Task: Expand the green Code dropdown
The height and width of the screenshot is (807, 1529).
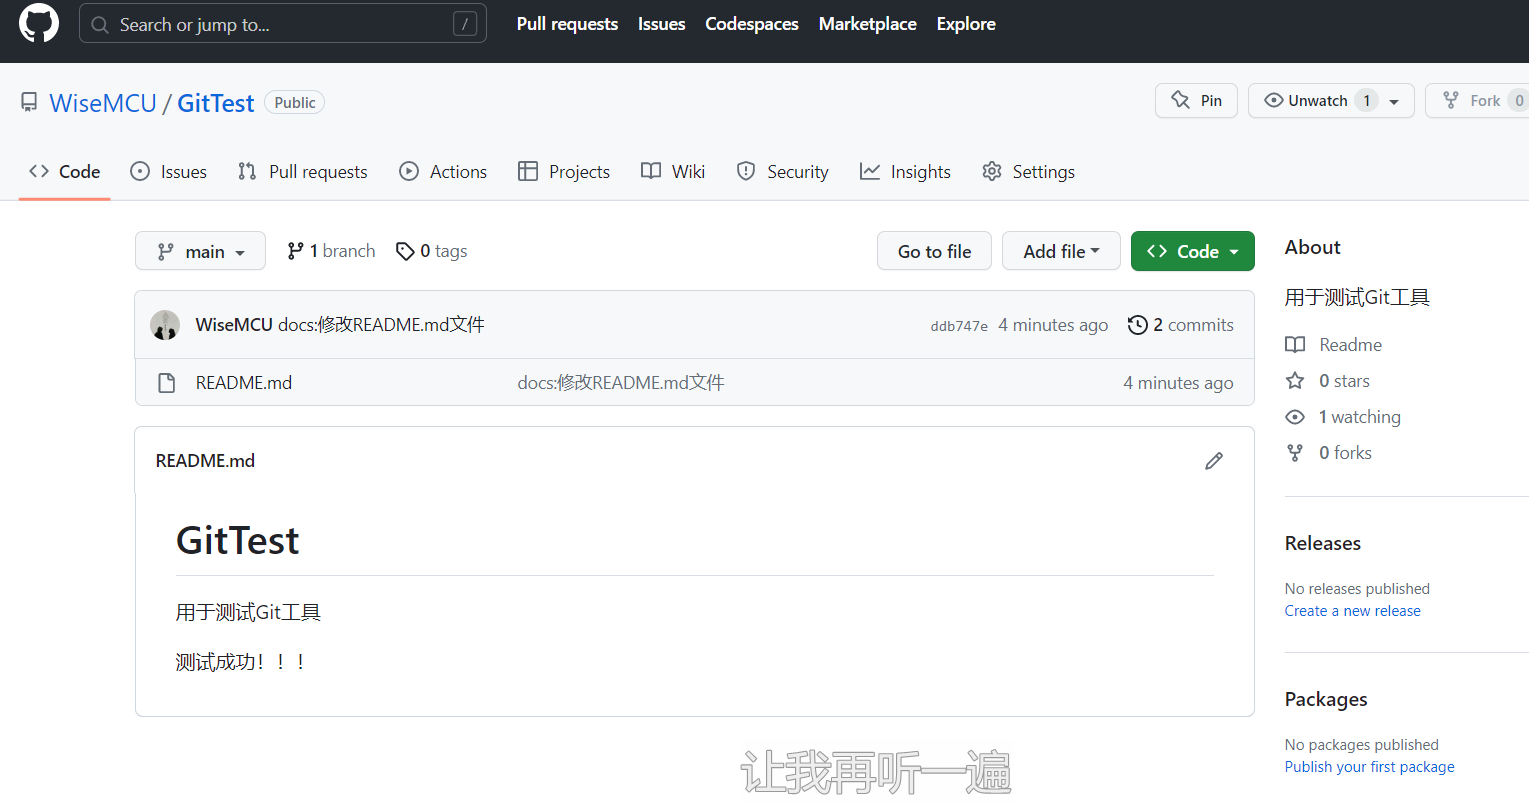Action: [x=1192, y=251]
